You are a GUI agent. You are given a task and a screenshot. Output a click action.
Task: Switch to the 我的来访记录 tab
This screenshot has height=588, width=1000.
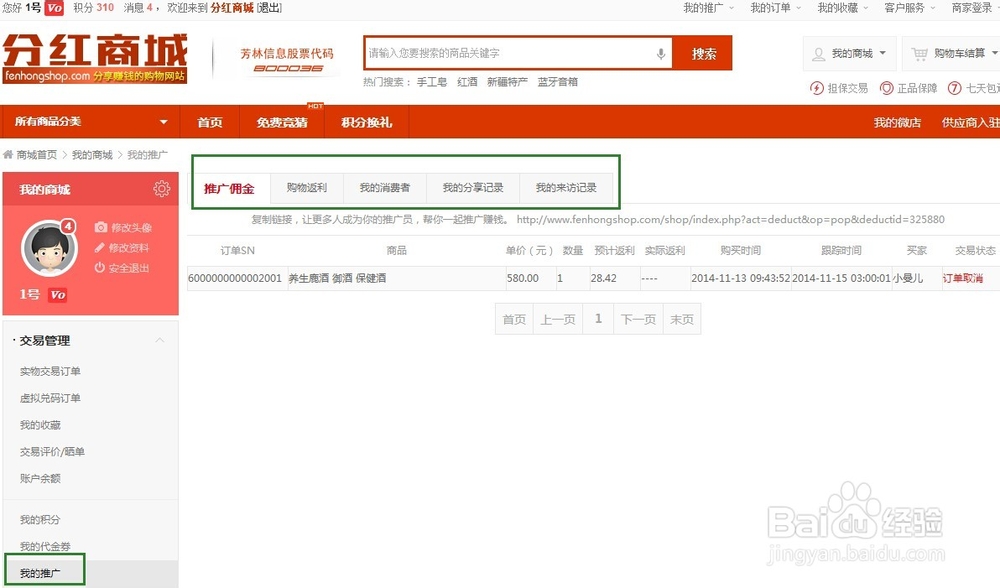pos(566,187)
